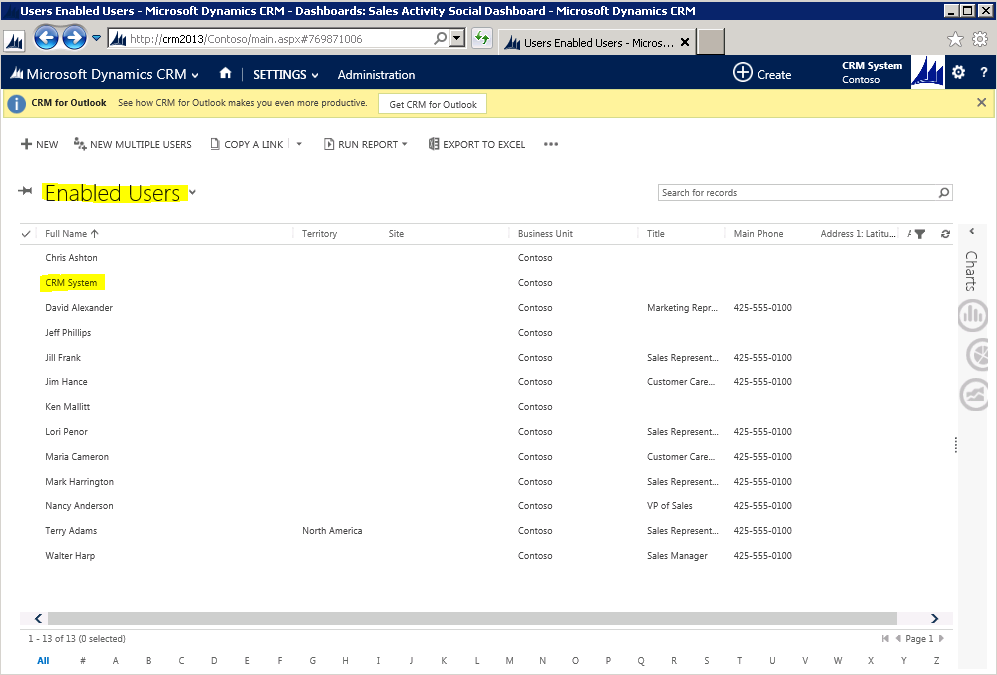
Task: Open the CRM System user record
Action: click(x=71, y=283)
